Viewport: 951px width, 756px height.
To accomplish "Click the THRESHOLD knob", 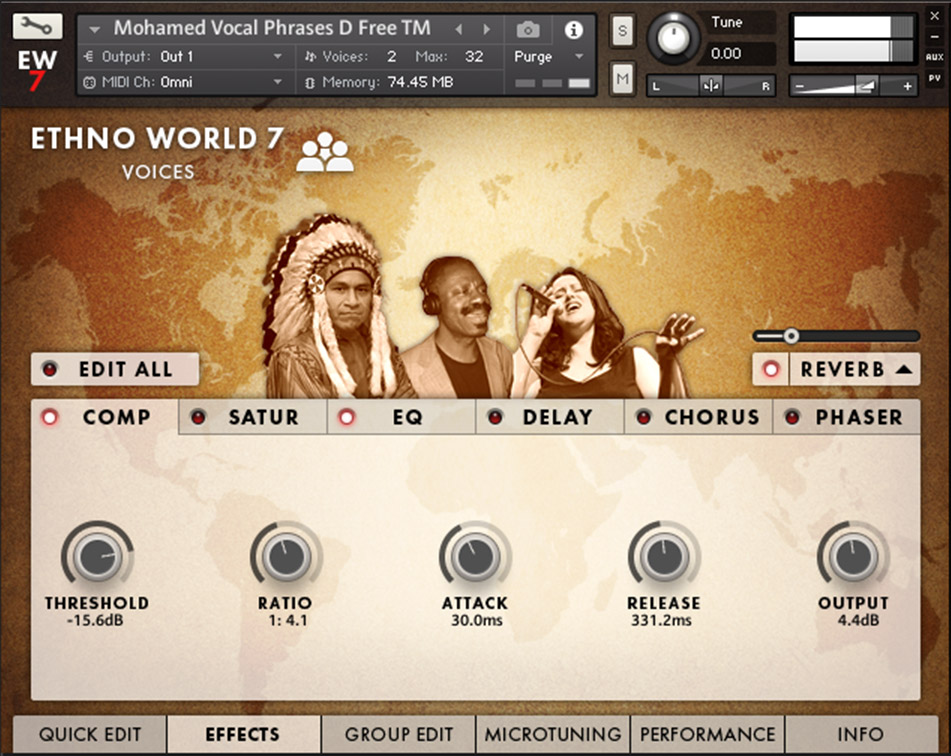I will (x=97, y=557).
